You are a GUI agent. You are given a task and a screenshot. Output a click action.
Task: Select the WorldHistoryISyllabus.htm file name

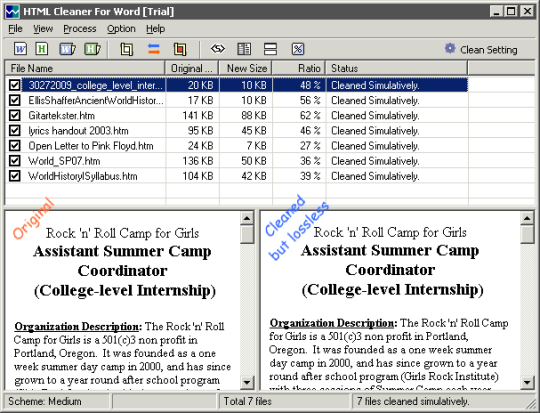pos(83,176)
